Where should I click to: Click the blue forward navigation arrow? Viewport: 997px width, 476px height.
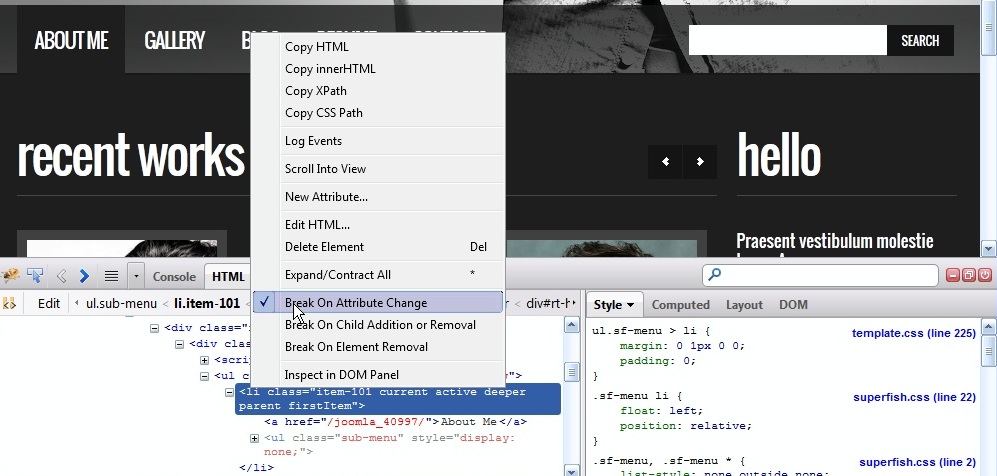point(85,276)
